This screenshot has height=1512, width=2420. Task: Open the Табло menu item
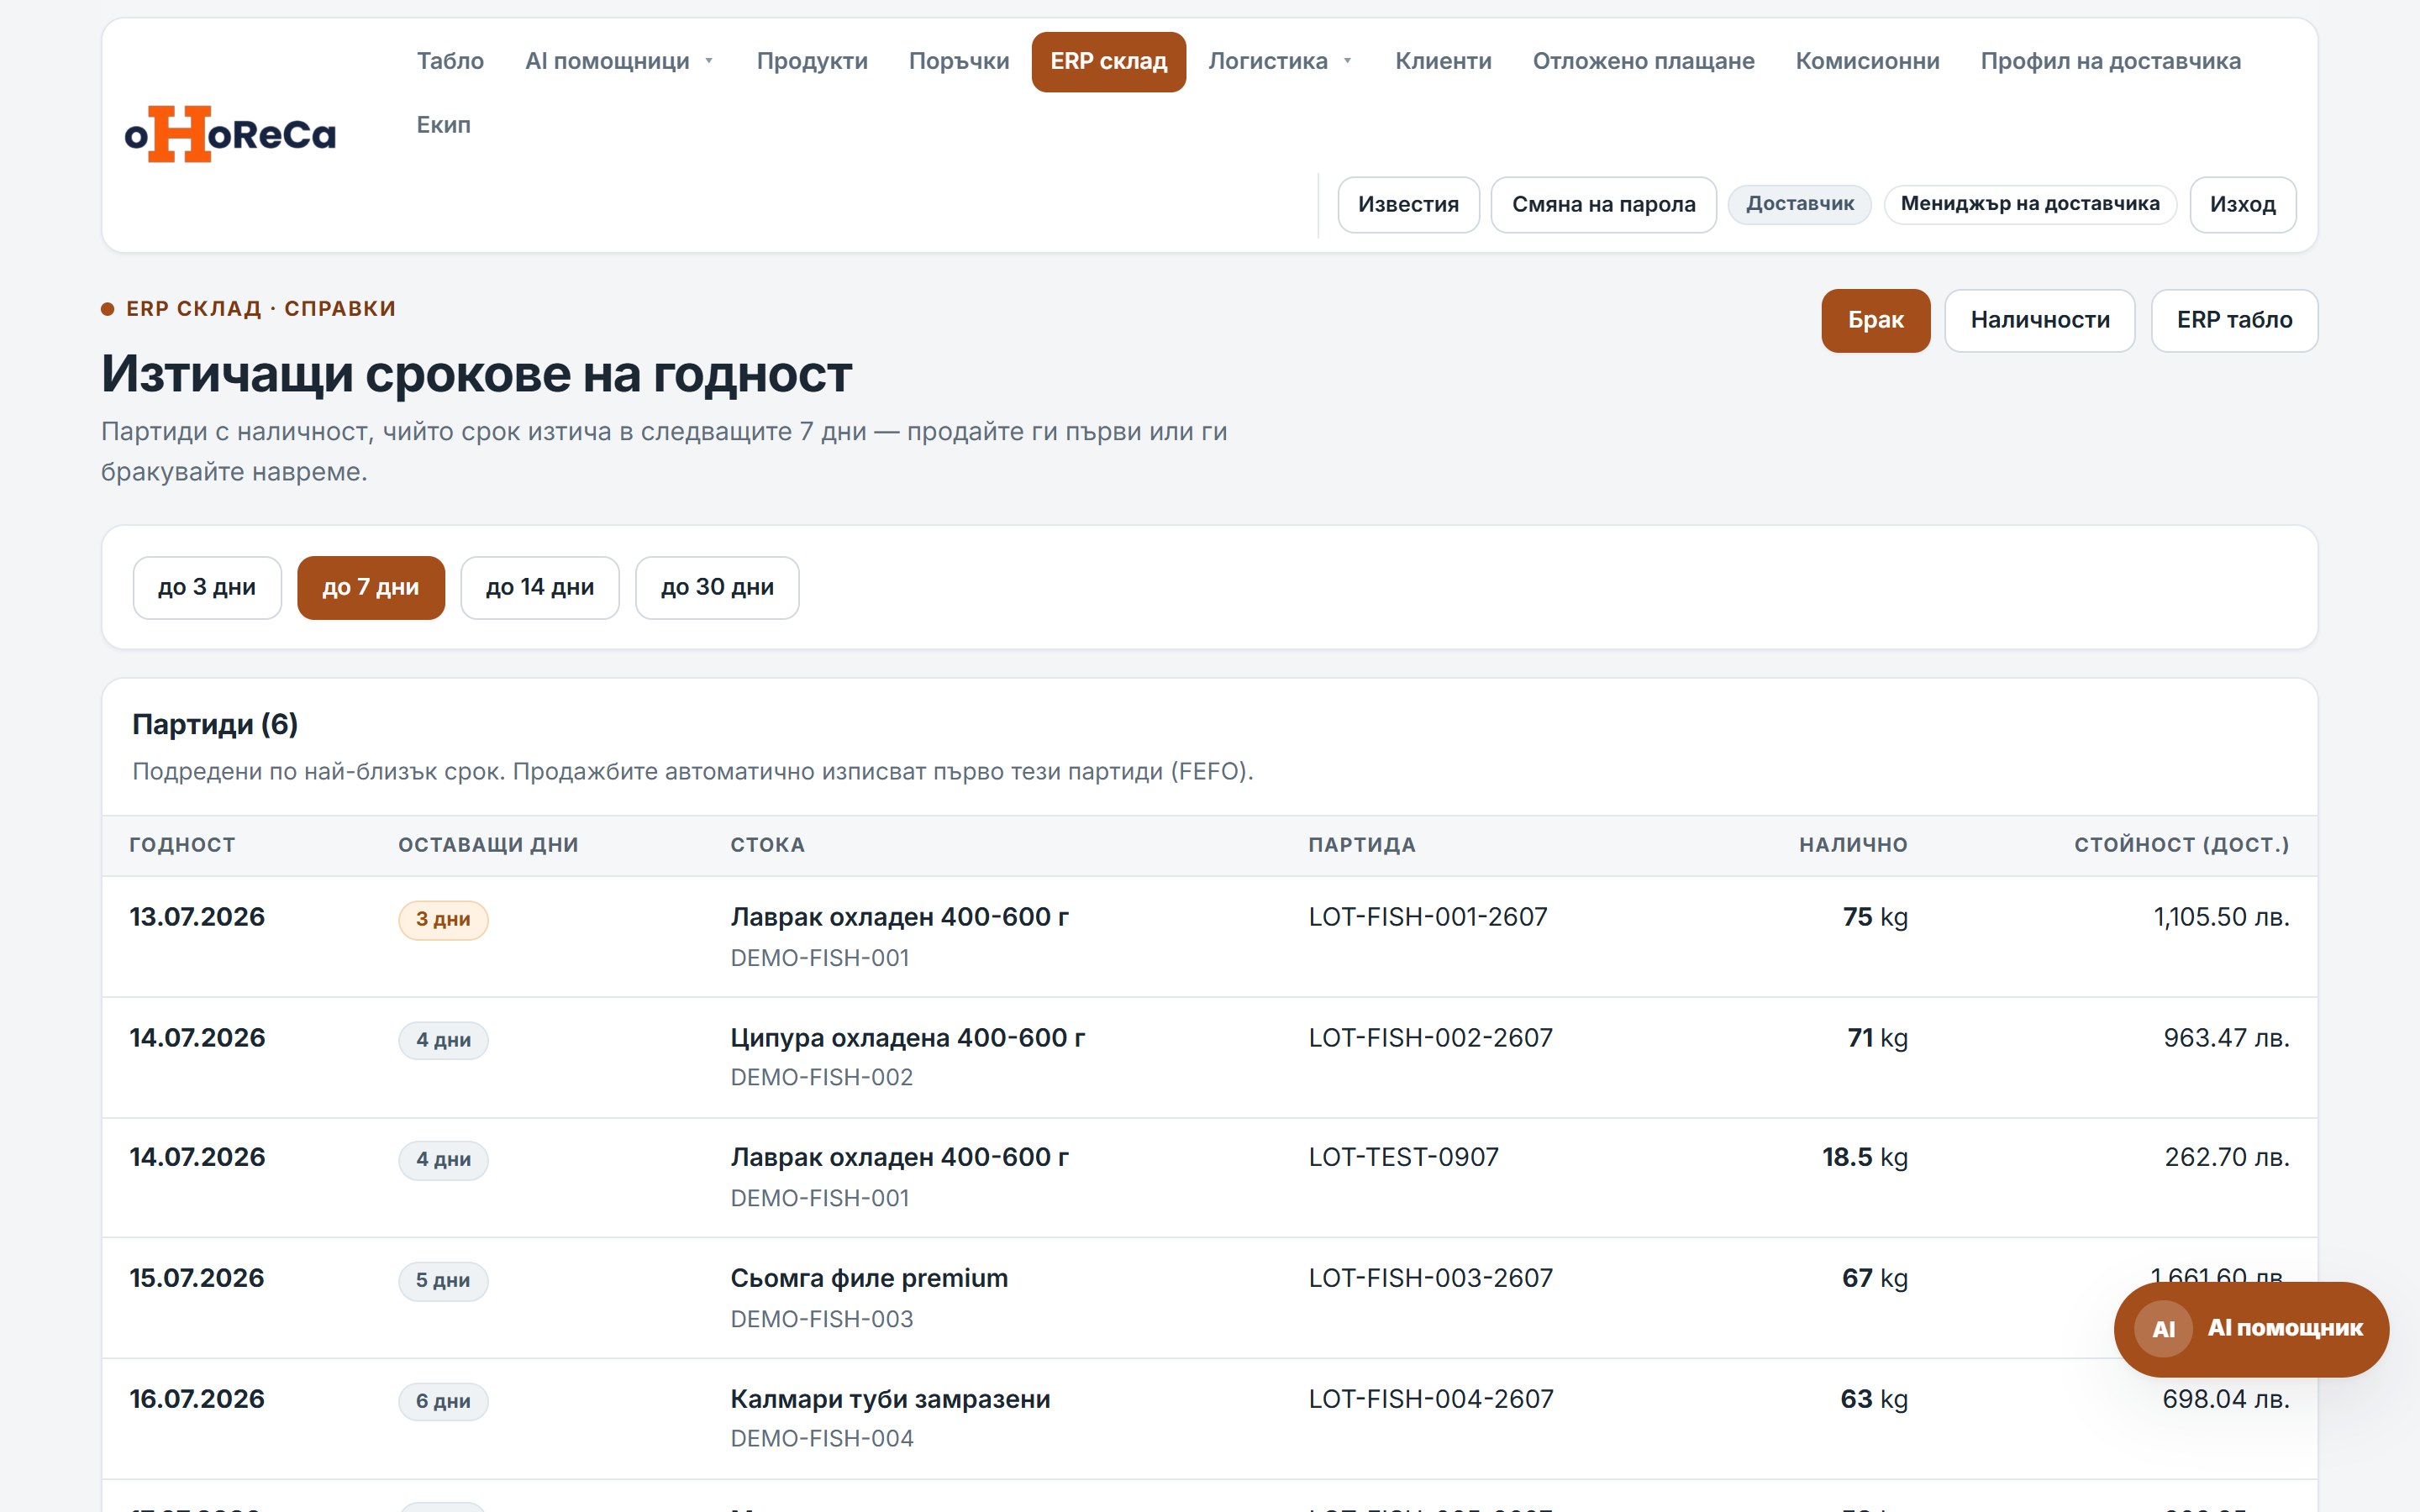[450, 61]
